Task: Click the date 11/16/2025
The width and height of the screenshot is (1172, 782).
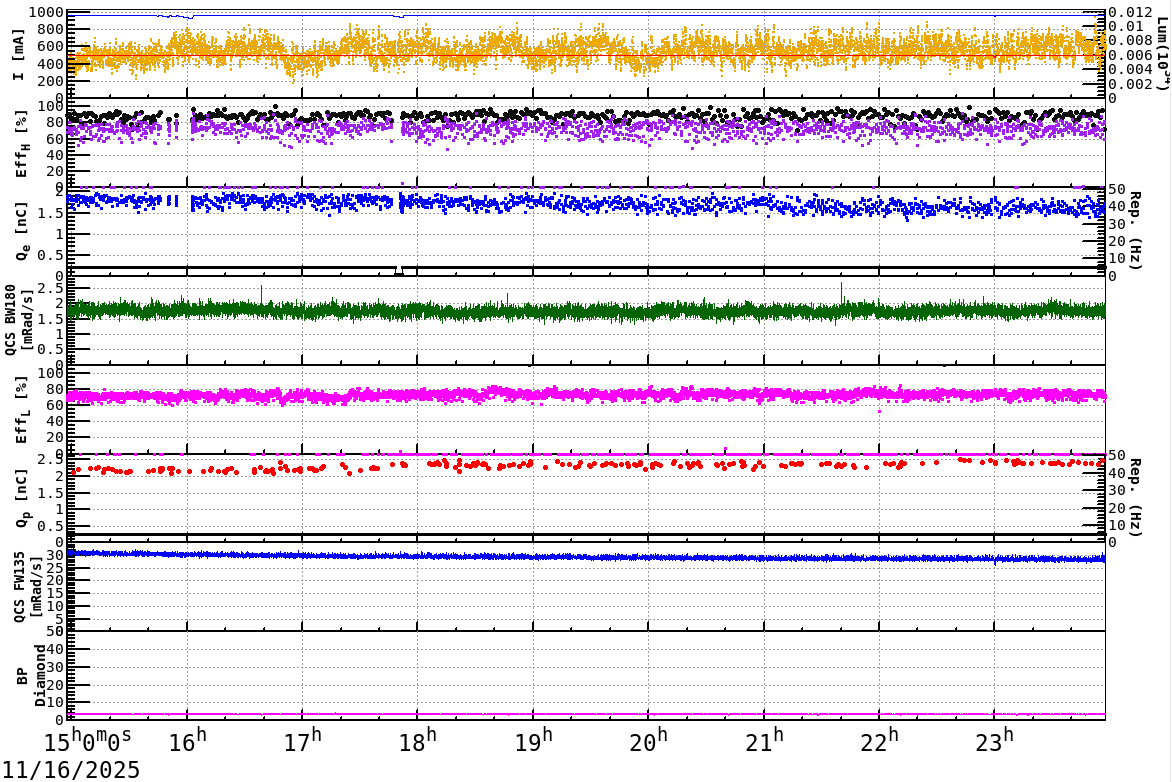Action: 70,770
